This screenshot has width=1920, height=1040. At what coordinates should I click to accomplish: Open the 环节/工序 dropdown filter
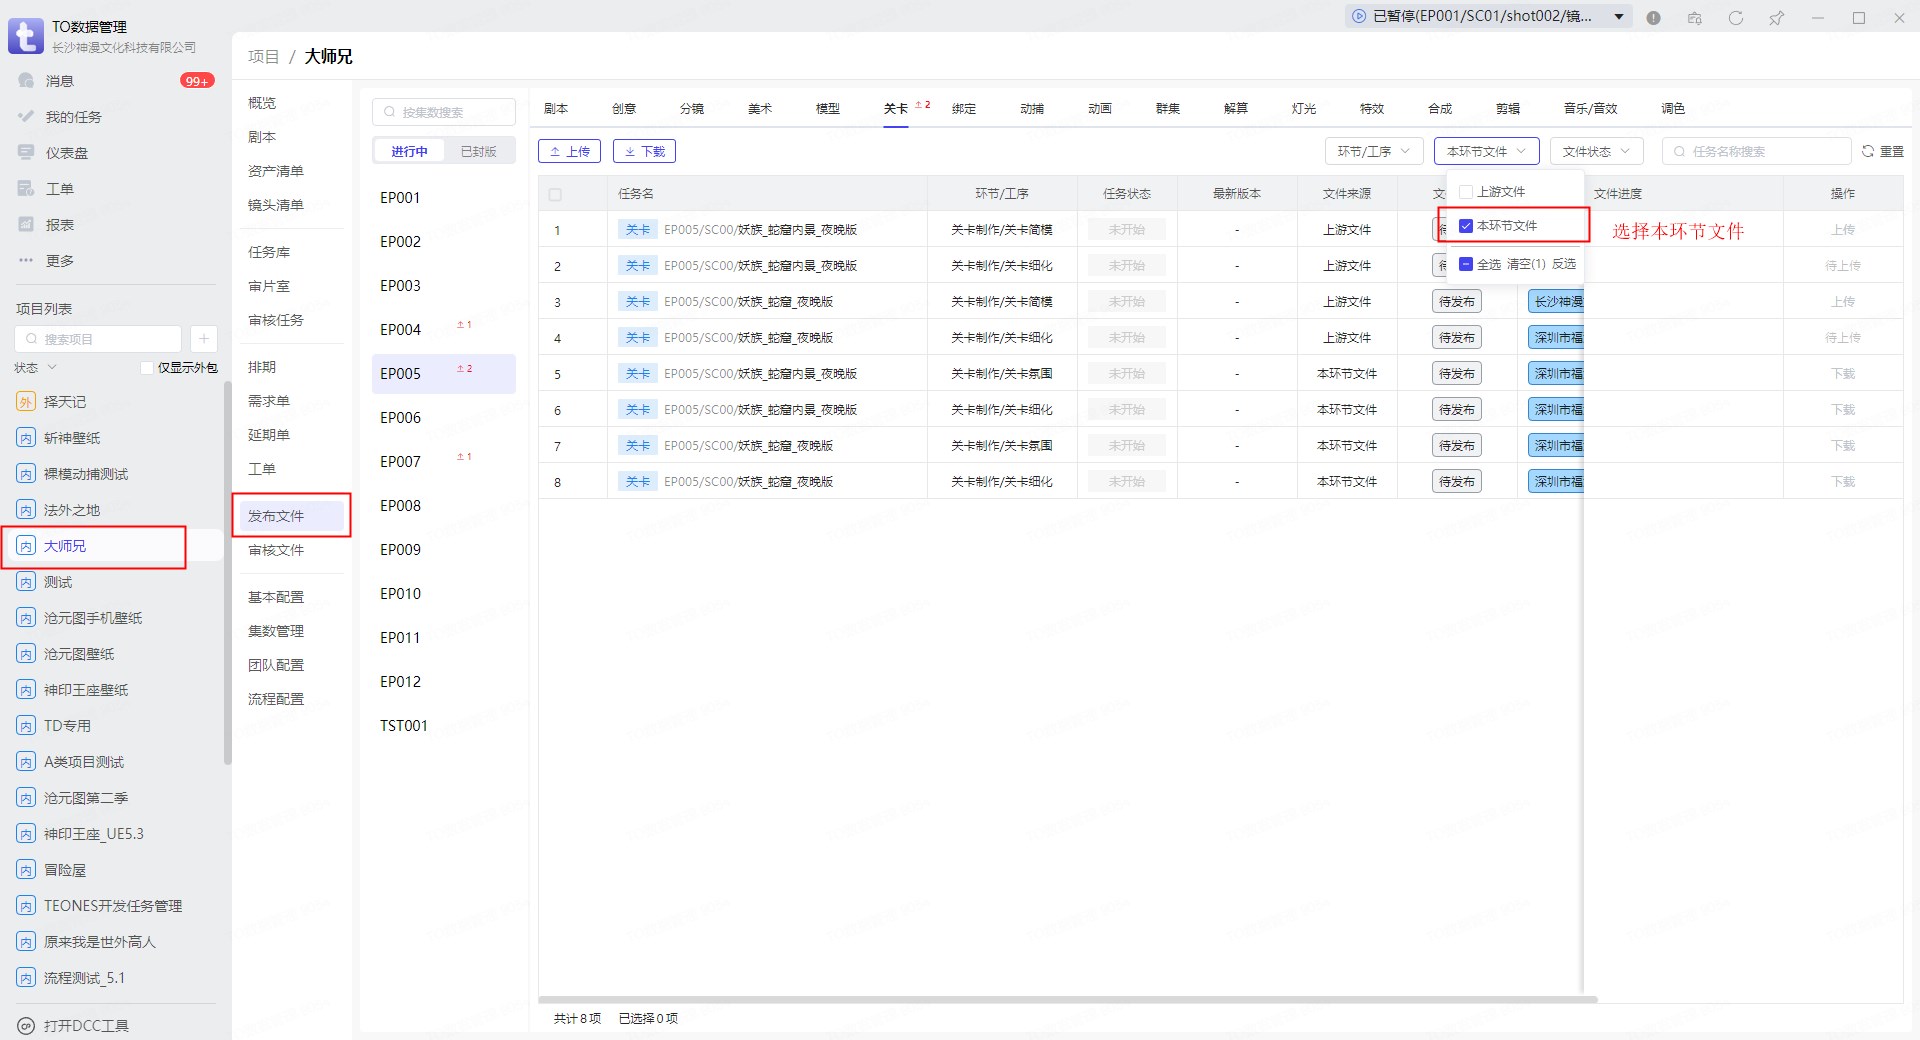click(x=1373, y=152)
